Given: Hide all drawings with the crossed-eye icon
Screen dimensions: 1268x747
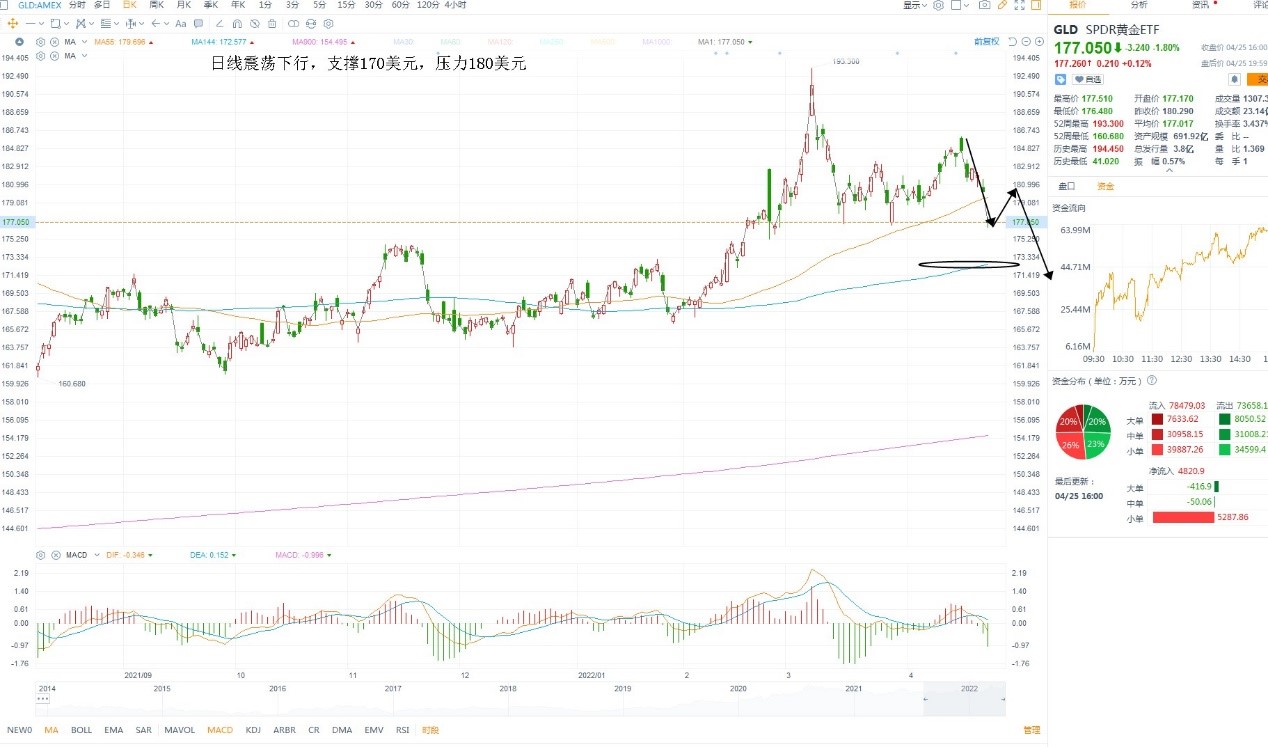Looking at the screenshot, I should point(255,23).
